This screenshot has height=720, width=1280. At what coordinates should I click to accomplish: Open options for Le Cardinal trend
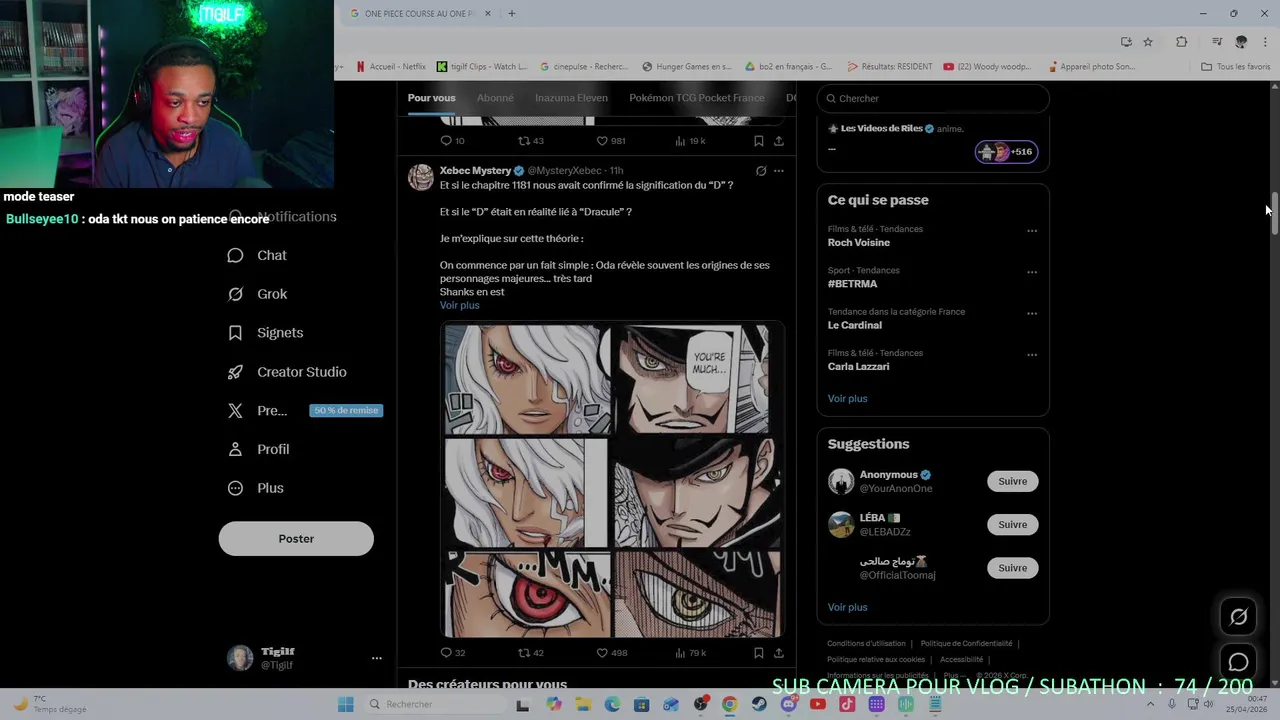pos(1032,313)
